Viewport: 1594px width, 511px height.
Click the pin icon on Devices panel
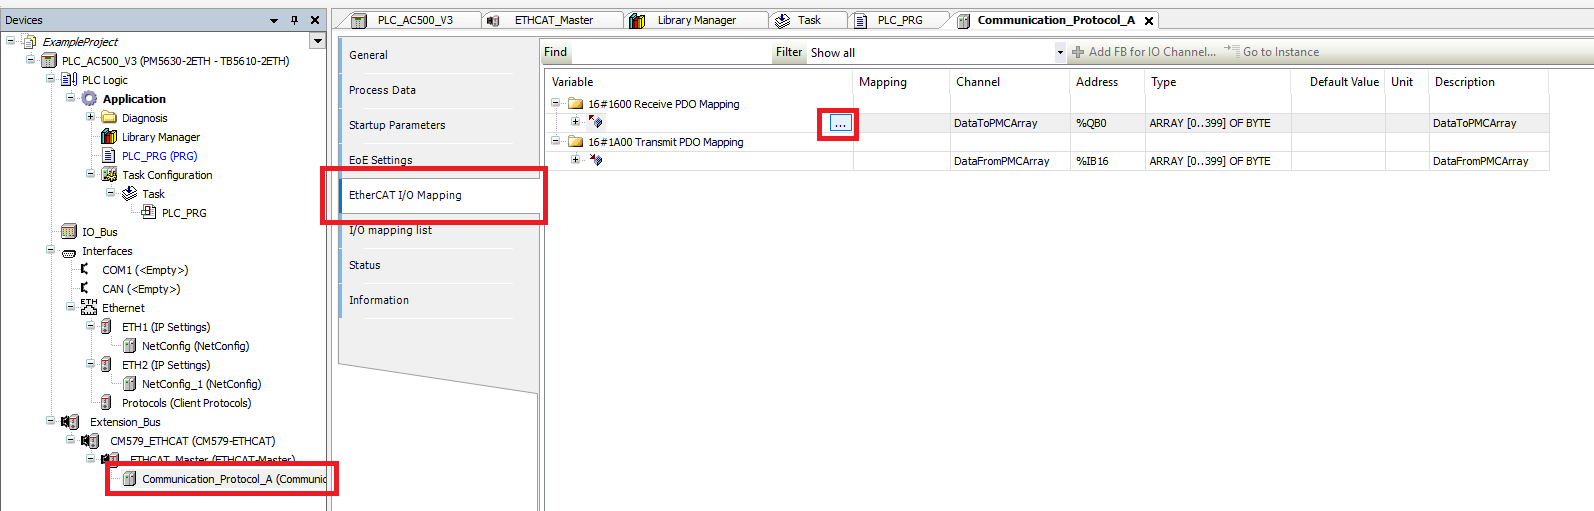[x=294, y=20]
